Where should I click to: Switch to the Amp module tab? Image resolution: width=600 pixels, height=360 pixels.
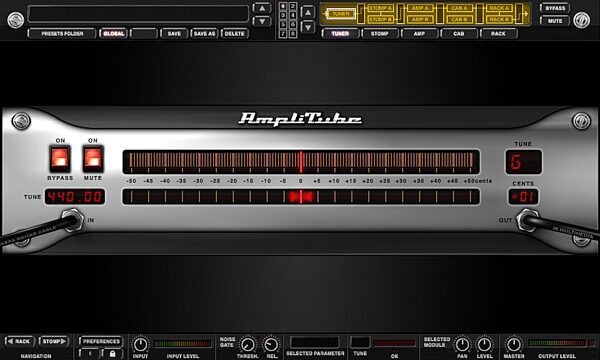pyautogui.click(x=419, y=34)
